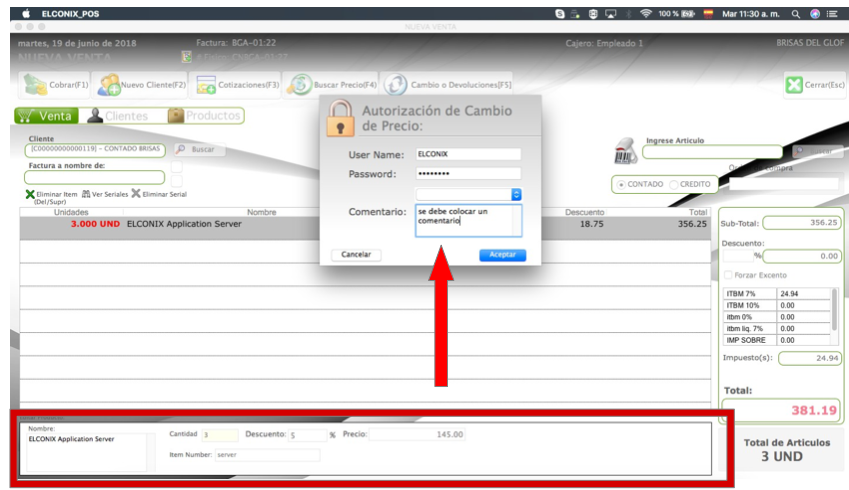
Task: Click the Siri menu bar icon
Action: click(814, 14)
